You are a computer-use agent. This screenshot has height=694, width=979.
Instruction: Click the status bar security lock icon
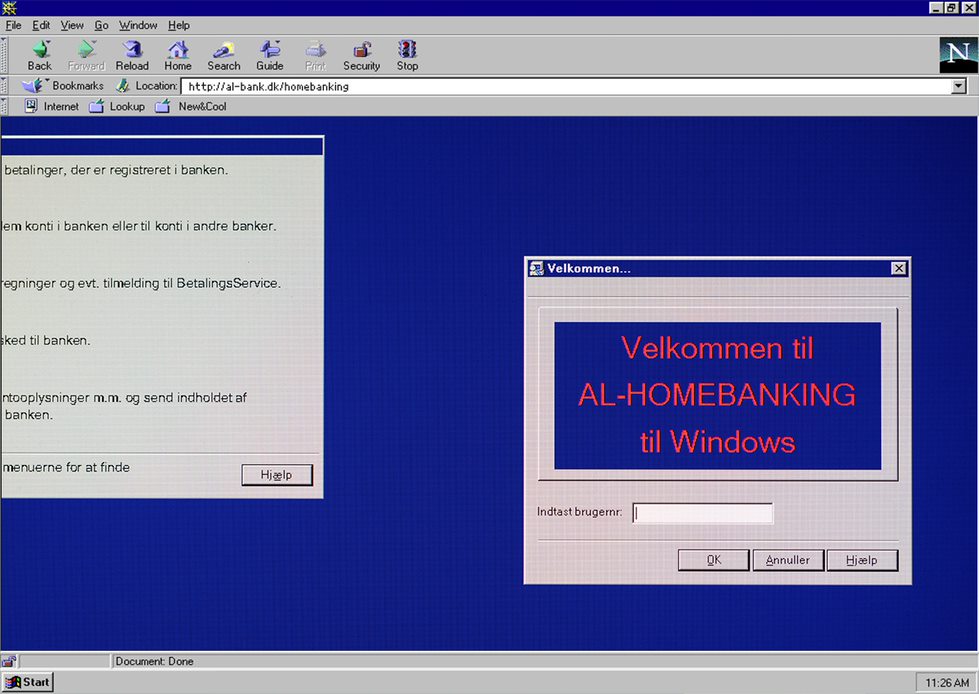(x=9, y=661)
